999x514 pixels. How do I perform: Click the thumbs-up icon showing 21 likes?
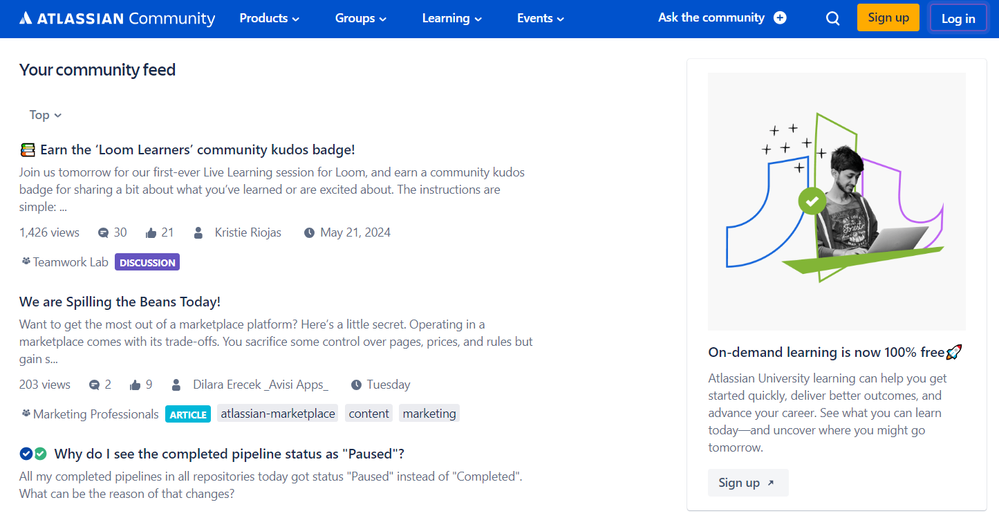tap(151, 233)
